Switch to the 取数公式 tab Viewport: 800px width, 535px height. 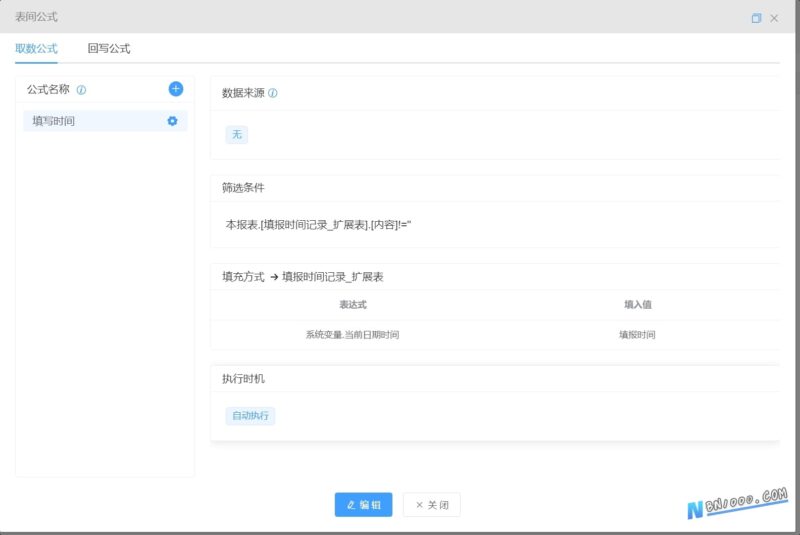[x=36, y=48]
